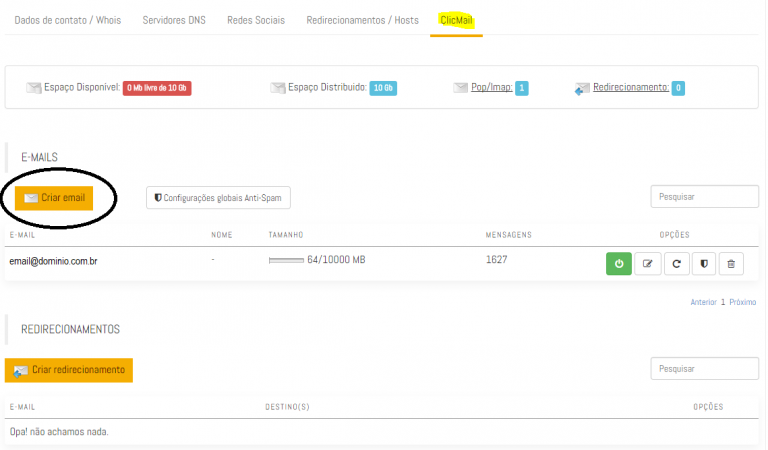Viewport: 768px width, 450px height.
Task: Open Redirecionamentos / Hosts tab
Action: 360,20
